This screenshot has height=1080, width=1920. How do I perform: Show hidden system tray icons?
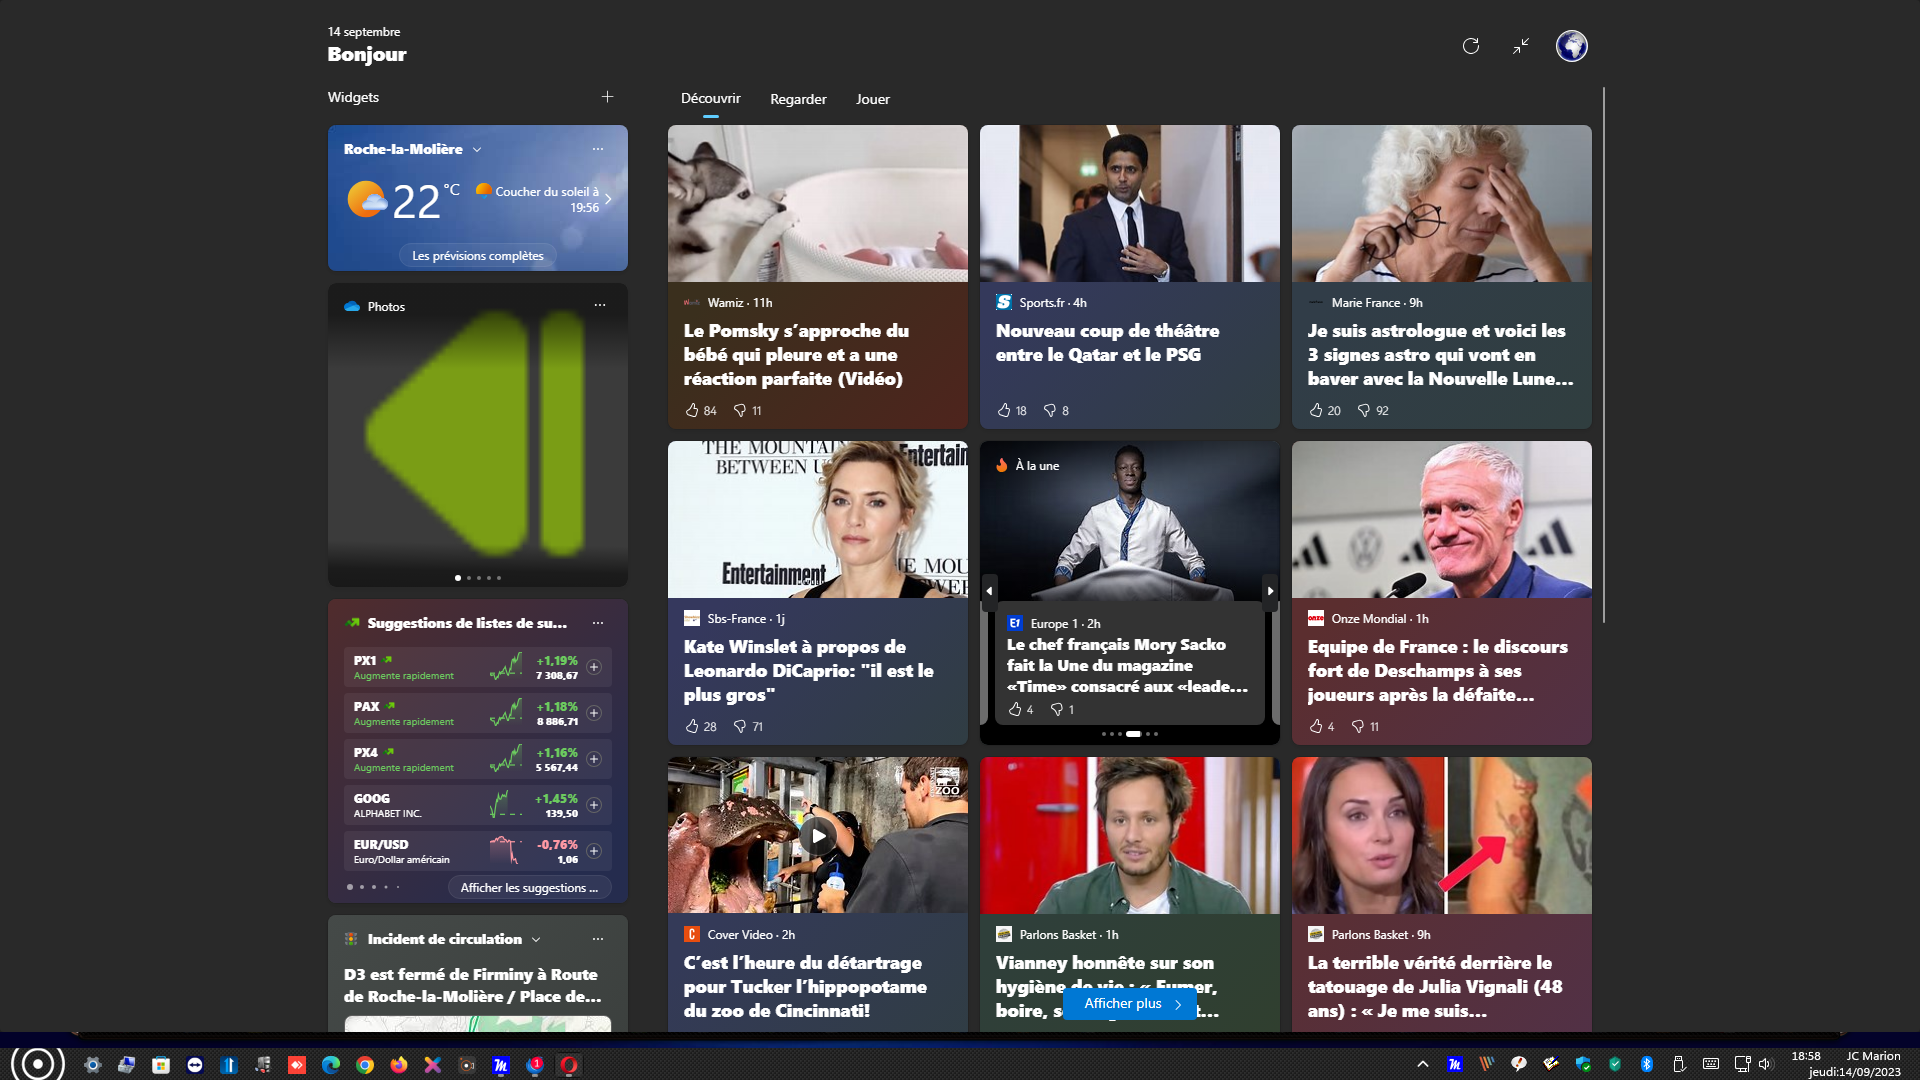(x=1422, y=1064)
